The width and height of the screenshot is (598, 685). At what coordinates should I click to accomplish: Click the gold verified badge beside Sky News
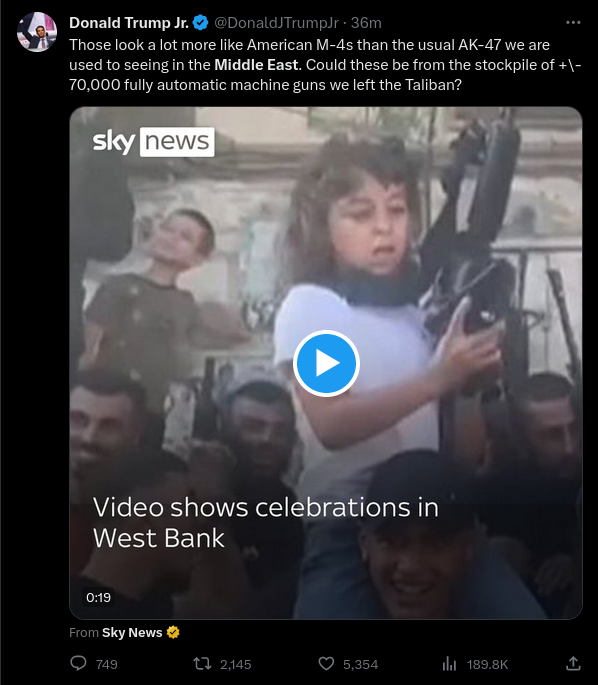[173, 632]
